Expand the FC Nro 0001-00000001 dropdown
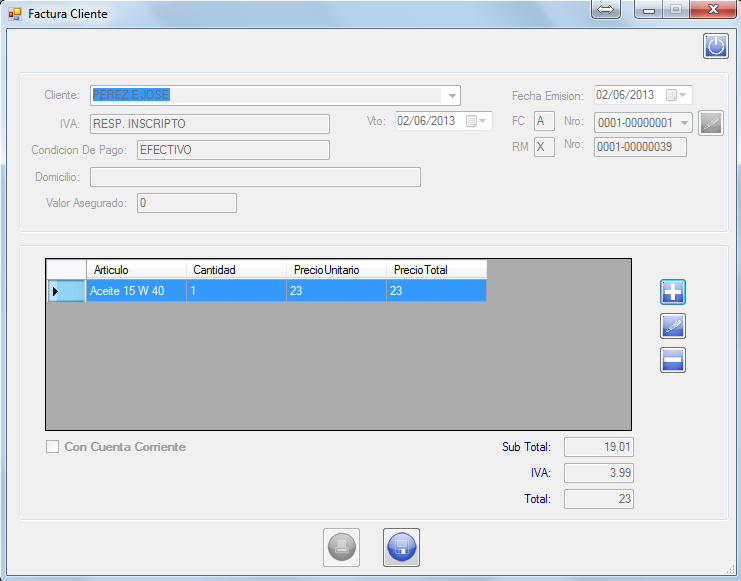 pos(684,122)
